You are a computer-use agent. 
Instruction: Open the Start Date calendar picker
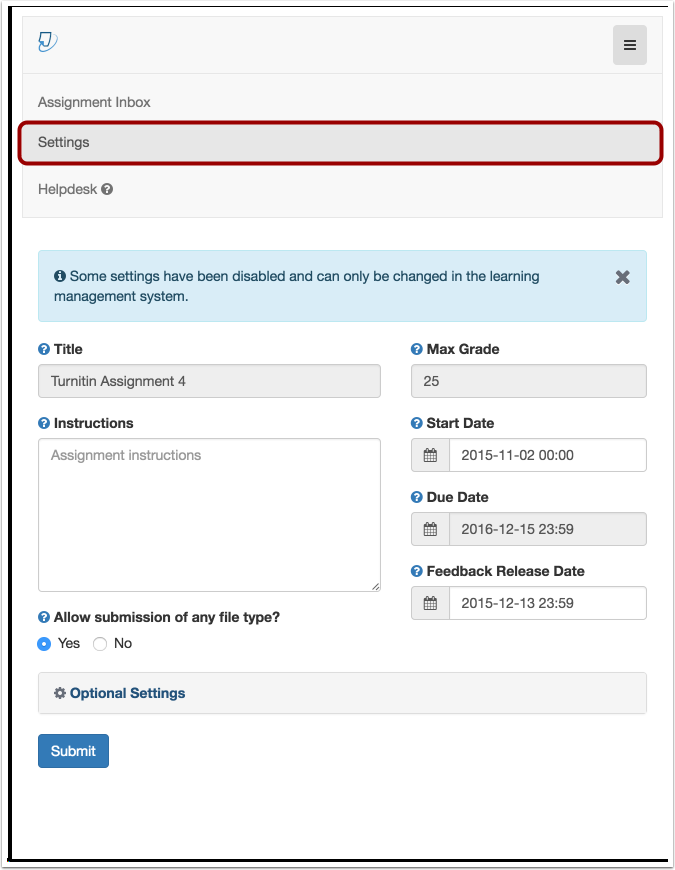point(430,455)
